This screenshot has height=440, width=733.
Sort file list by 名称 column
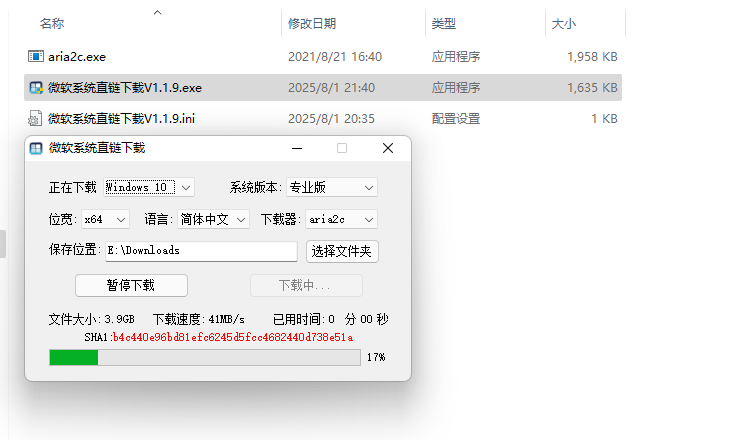pyautogui.click(x=52, y=23)
